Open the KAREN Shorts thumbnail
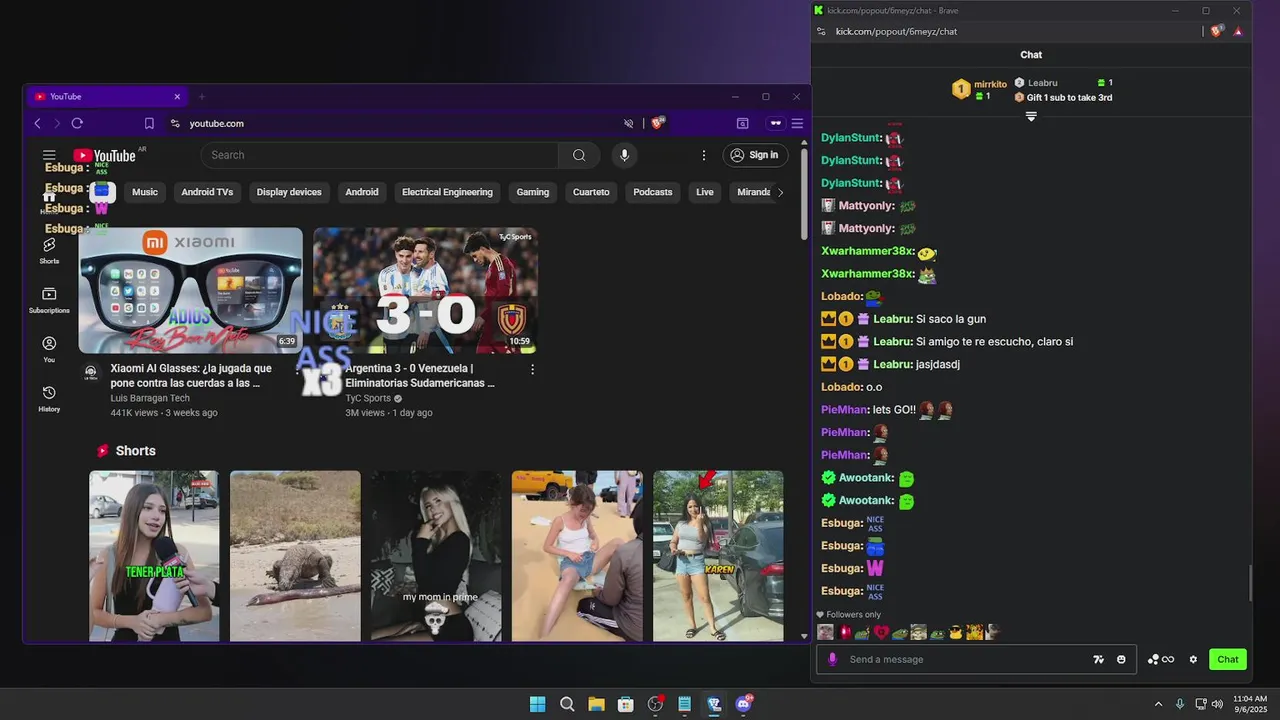The height and width of the screenshot is (720, 1280). click(718, 556)
